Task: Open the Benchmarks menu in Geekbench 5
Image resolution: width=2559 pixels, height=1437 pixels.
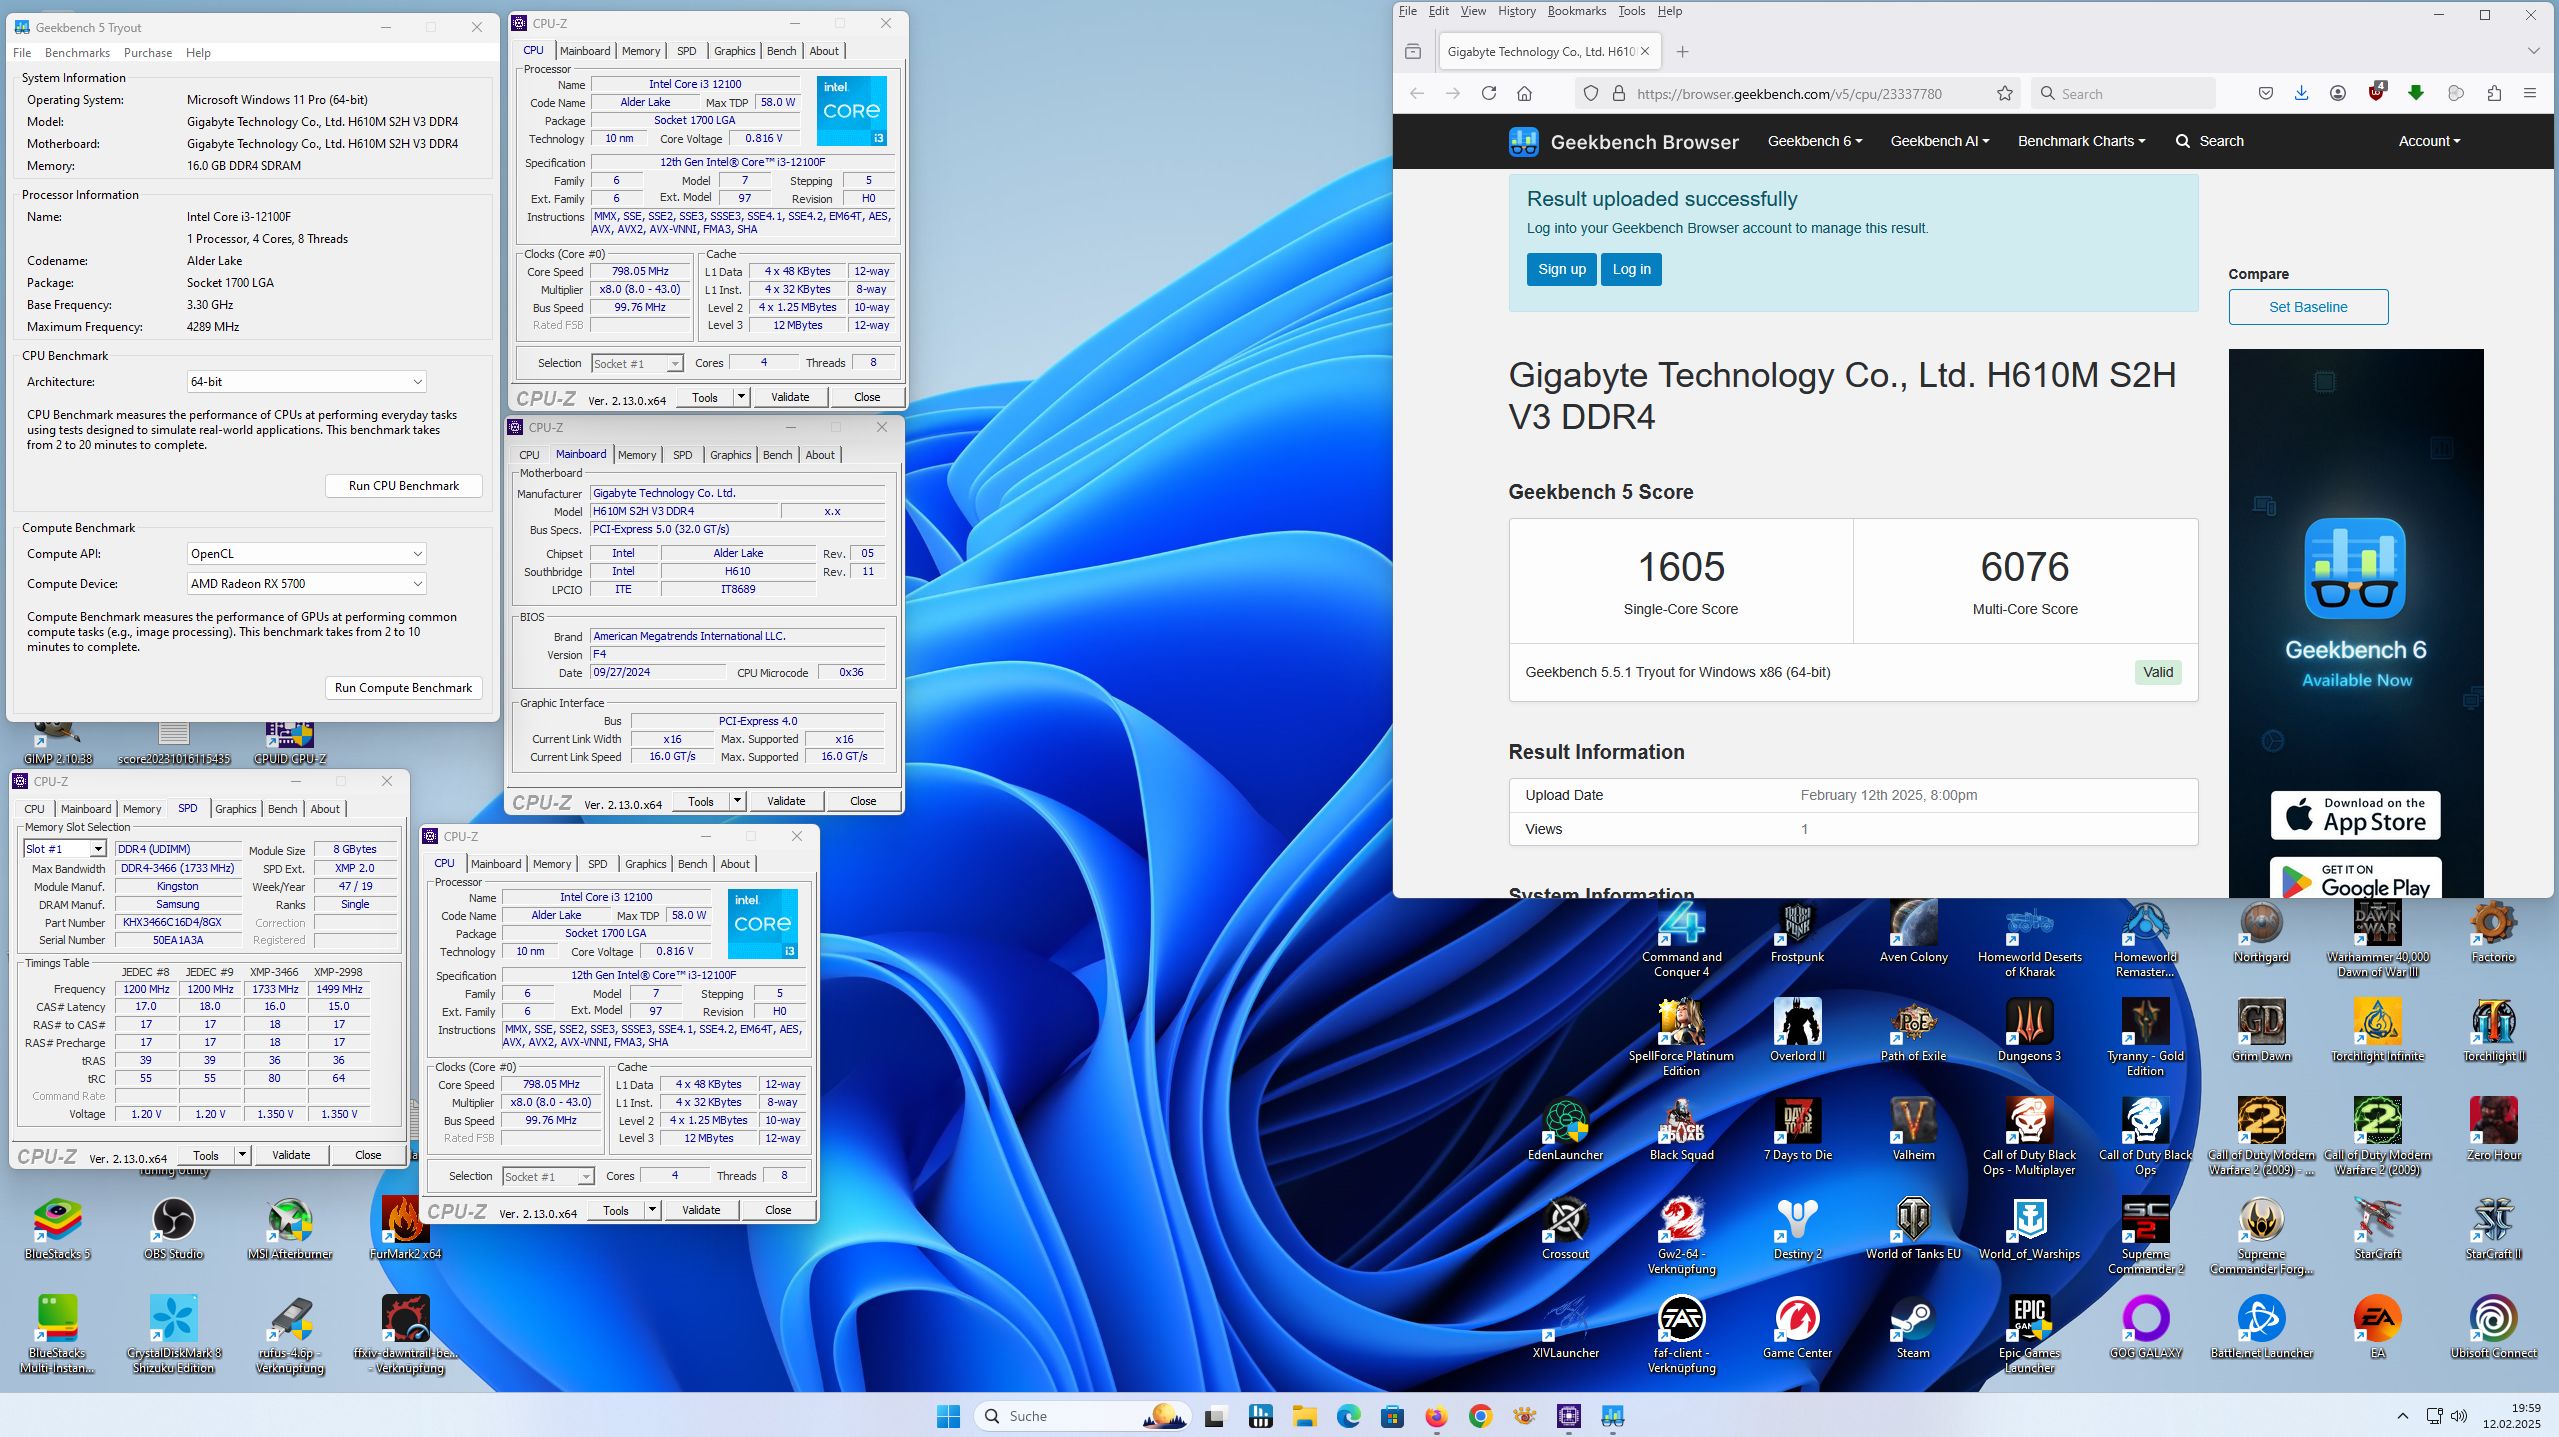Action: click(77, 52)
